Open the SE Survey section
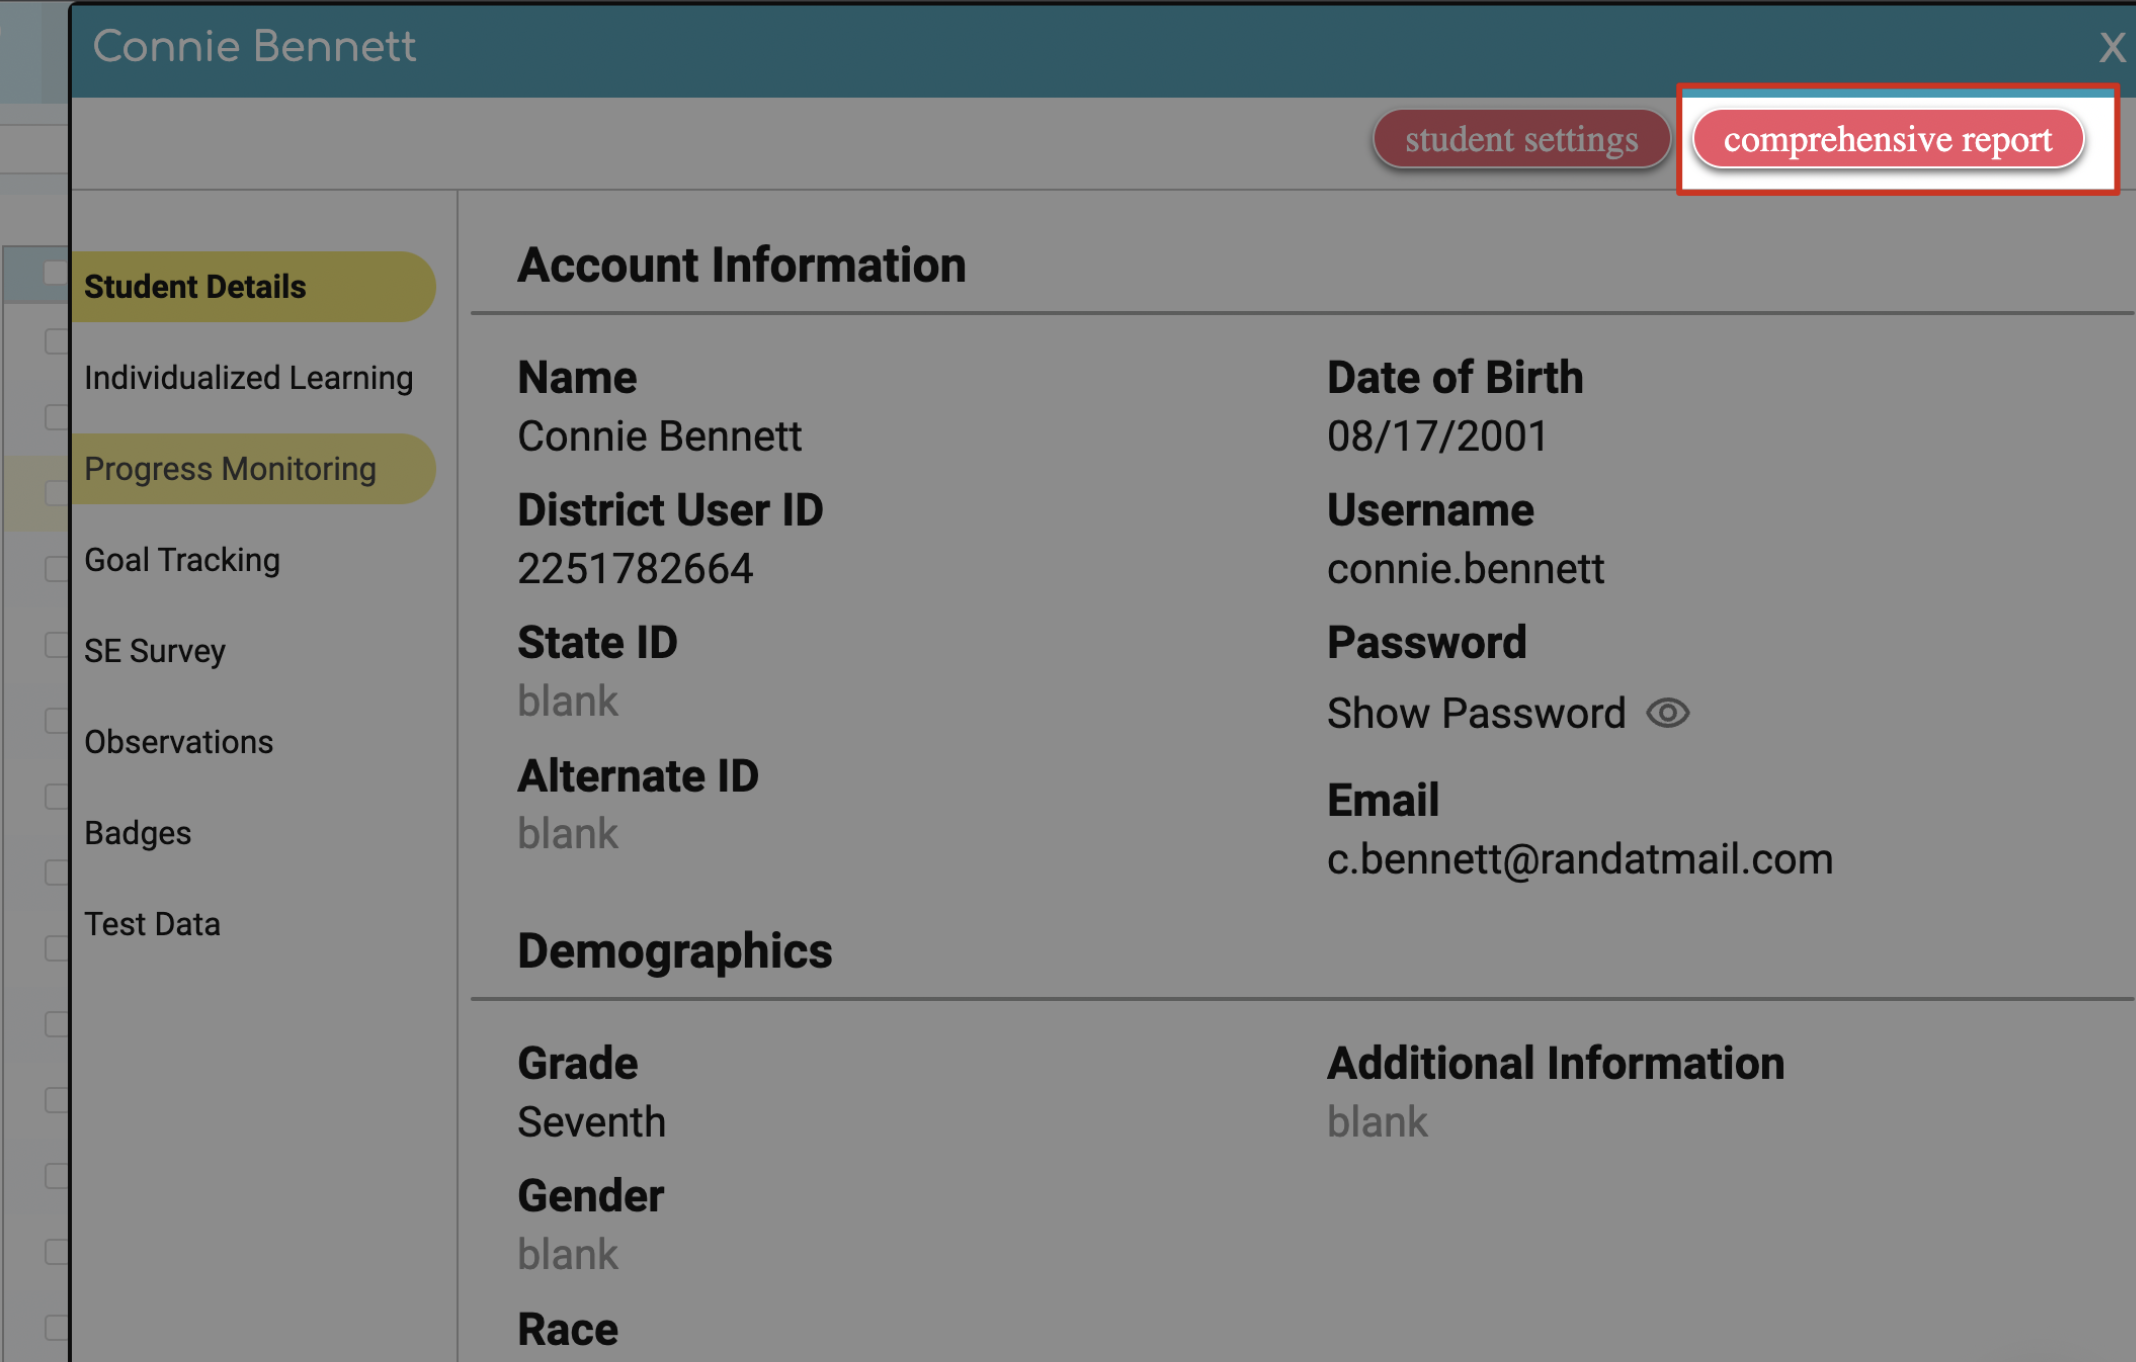Viewport: 2136px width, 1362px height. 155,651
